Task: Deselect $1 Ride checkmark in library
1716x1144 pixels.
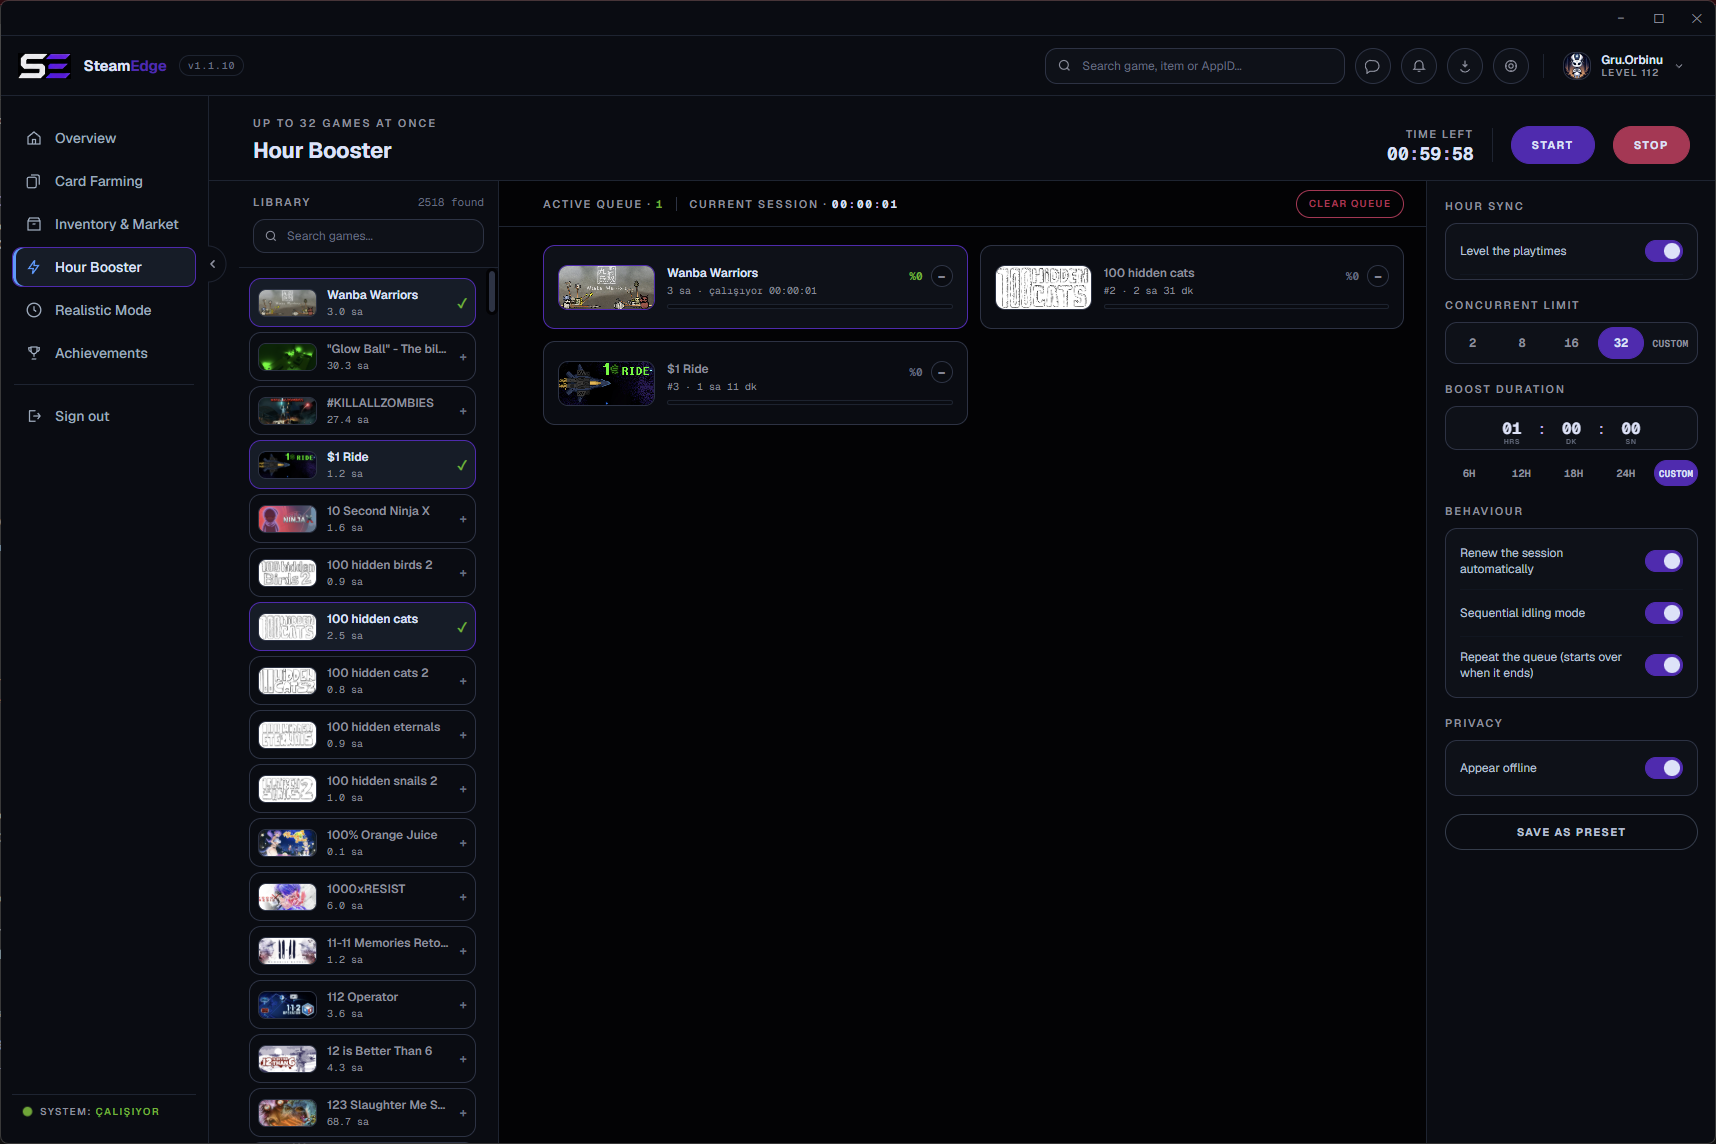Action: click(x=462, y=465)
